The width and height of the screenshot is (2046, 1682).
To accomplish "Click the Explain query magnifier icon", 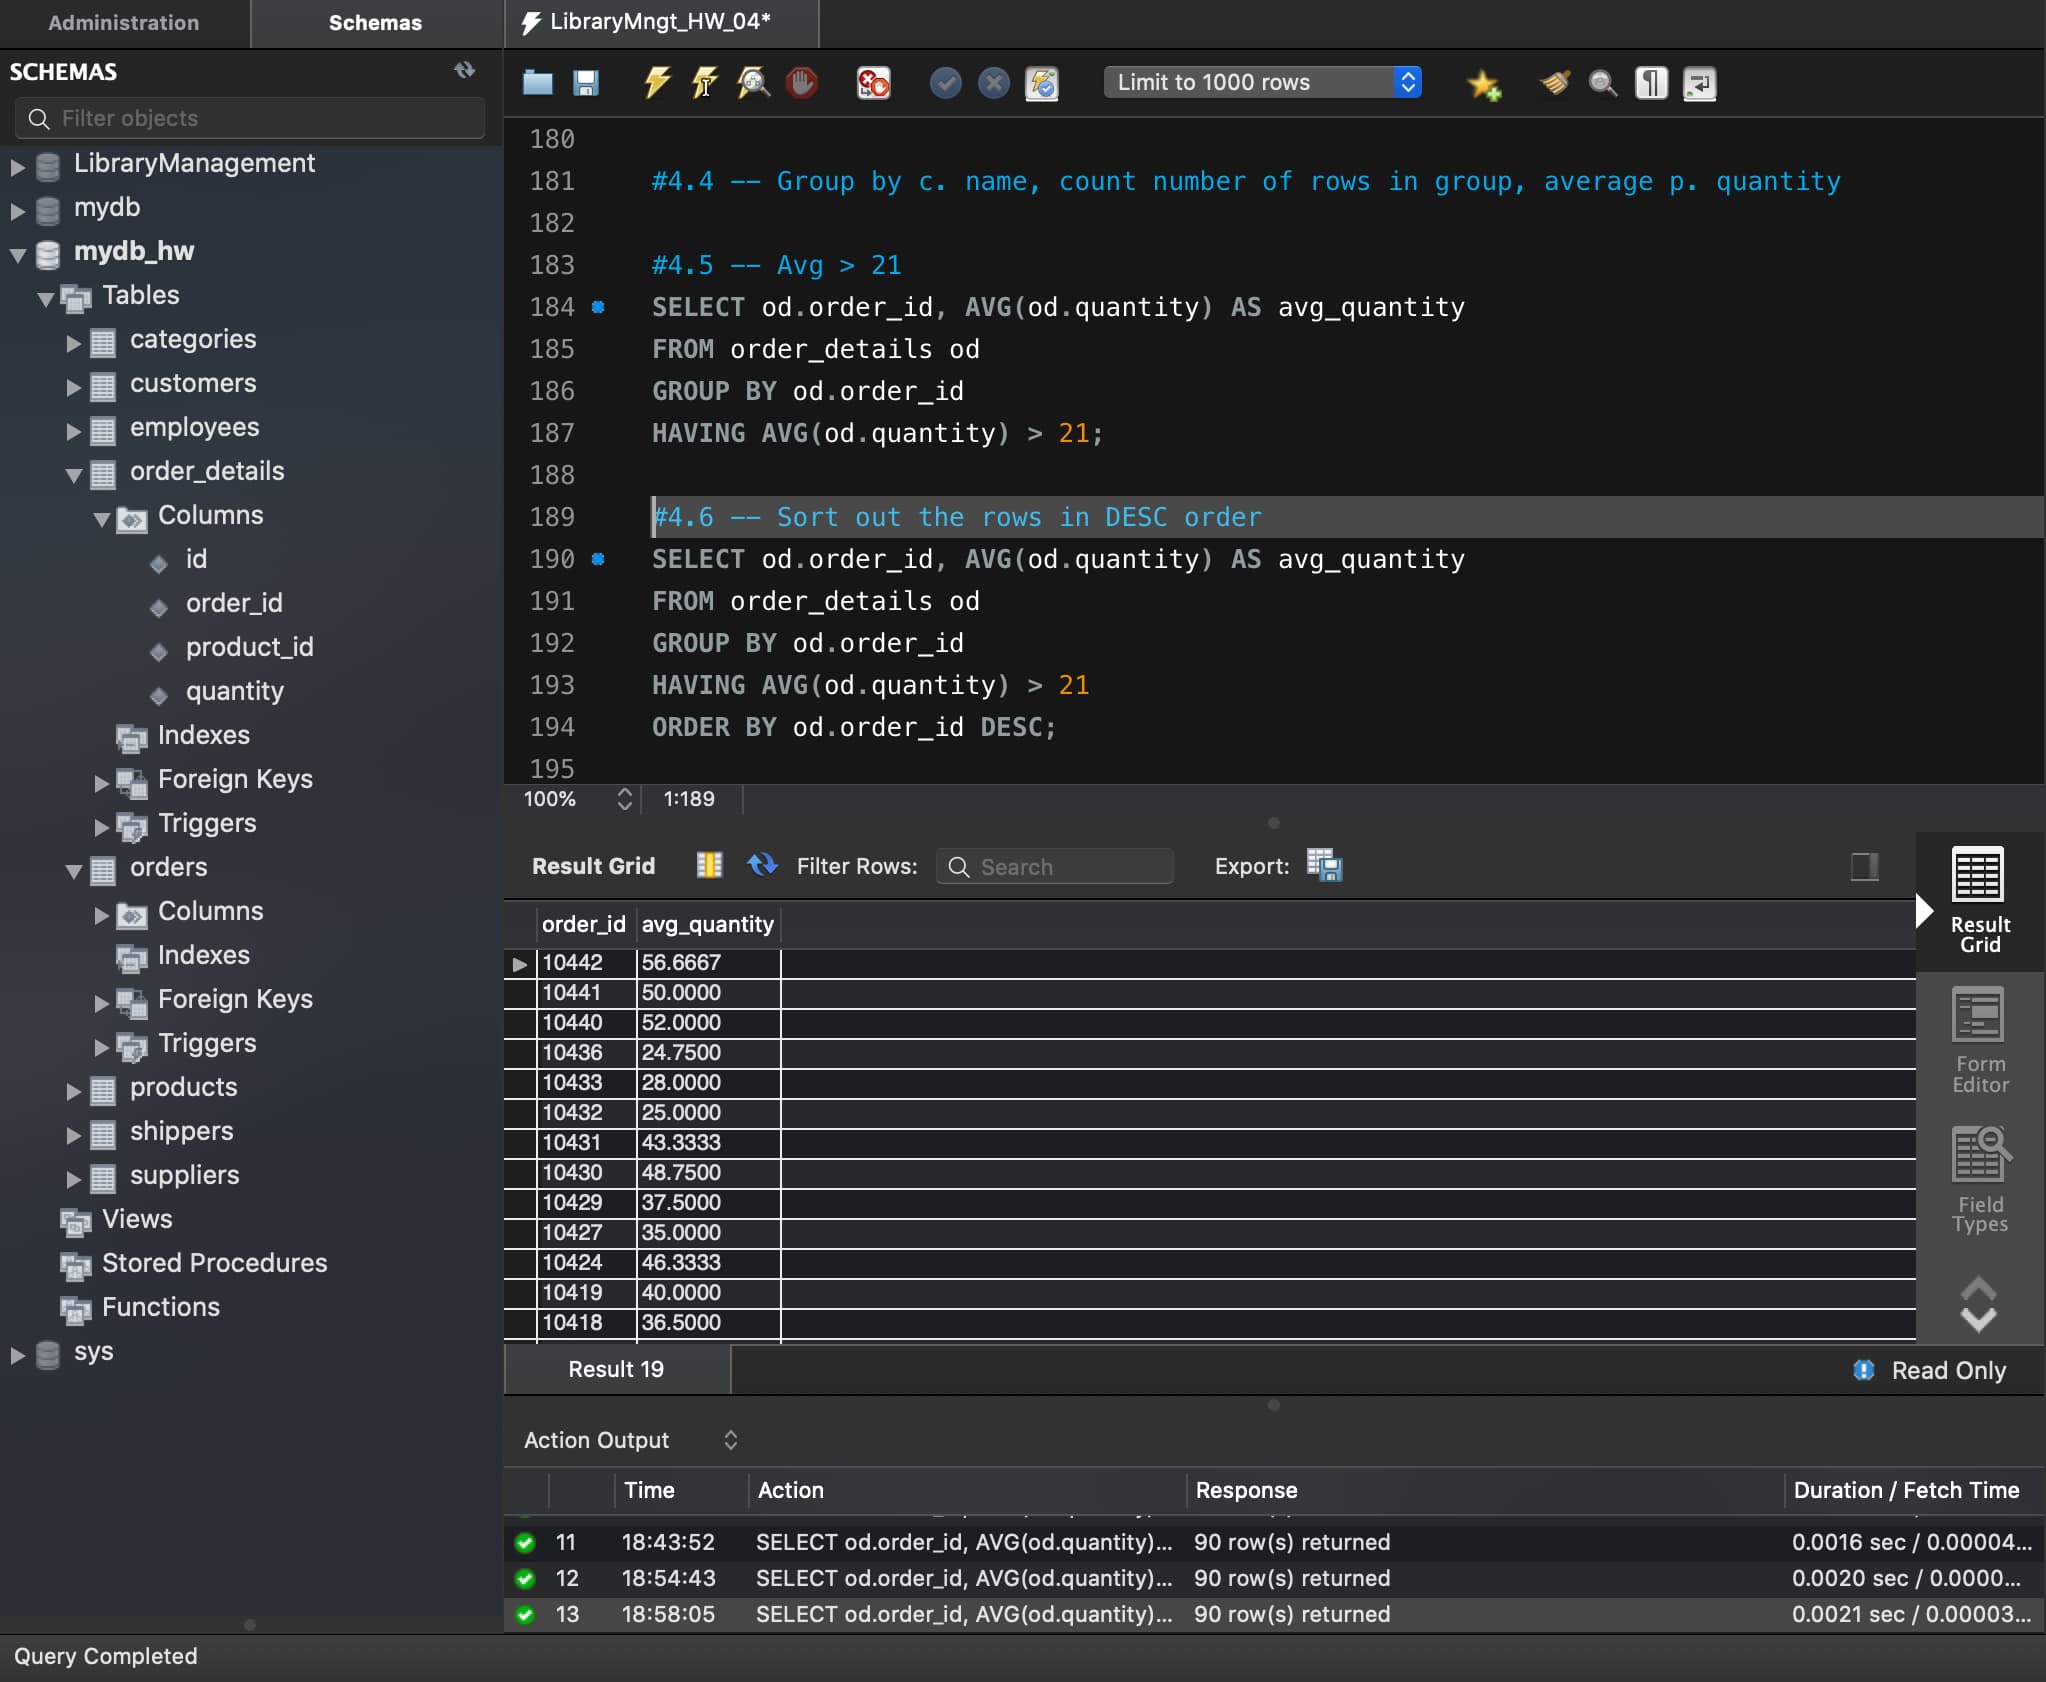I will coord(753,82).
